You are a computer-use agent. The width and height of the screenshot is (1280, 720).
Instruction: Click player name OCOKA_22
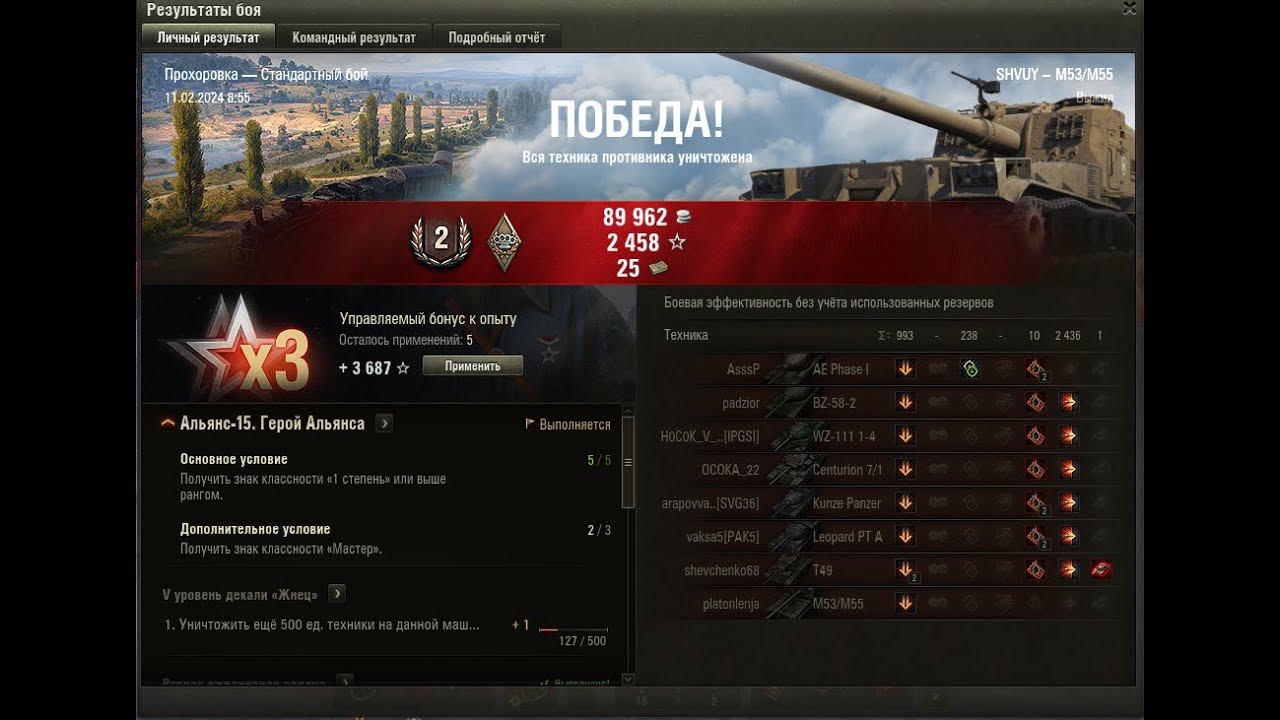(730, 470)
